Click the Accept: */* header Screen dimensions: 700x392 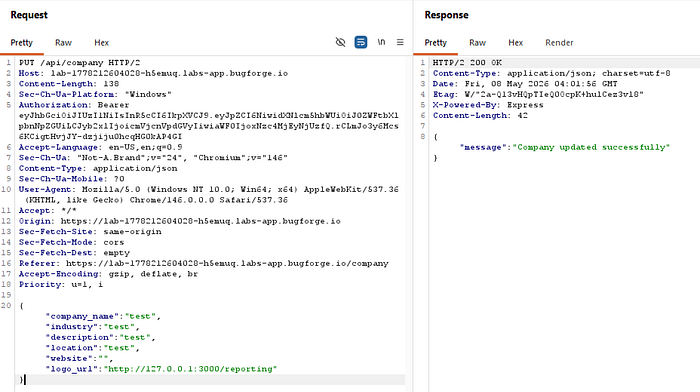click(47, 211)
